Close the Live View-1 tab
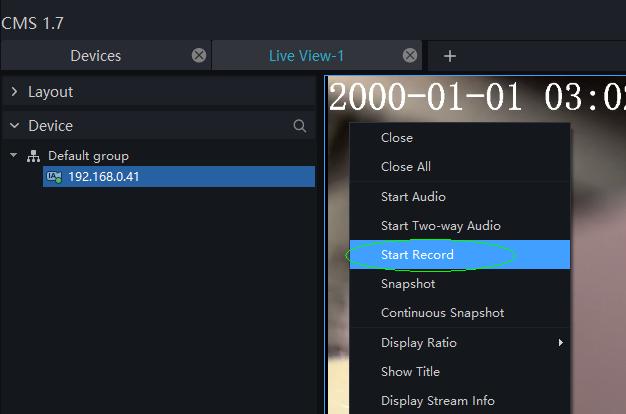 coord(410,55)
